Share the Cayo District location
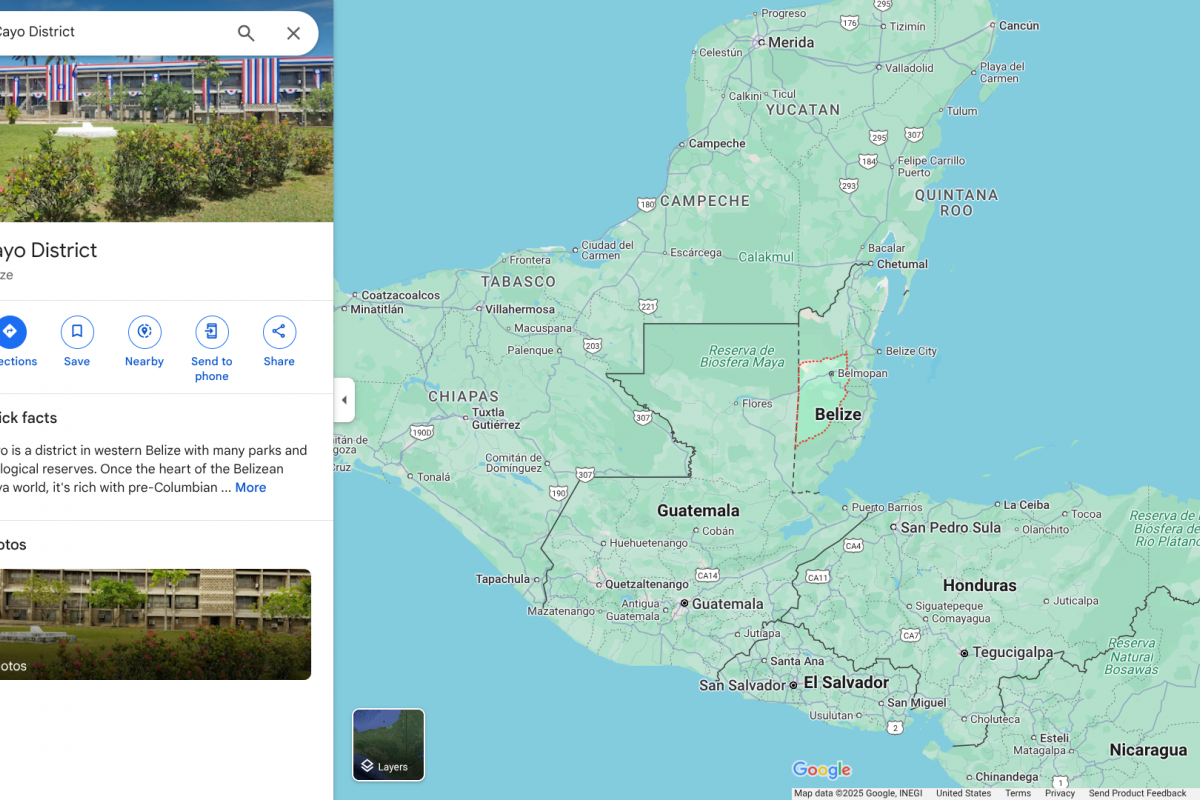Viewport: 1200px width, 800px height. pyautogui.click(x=279, y=333)
